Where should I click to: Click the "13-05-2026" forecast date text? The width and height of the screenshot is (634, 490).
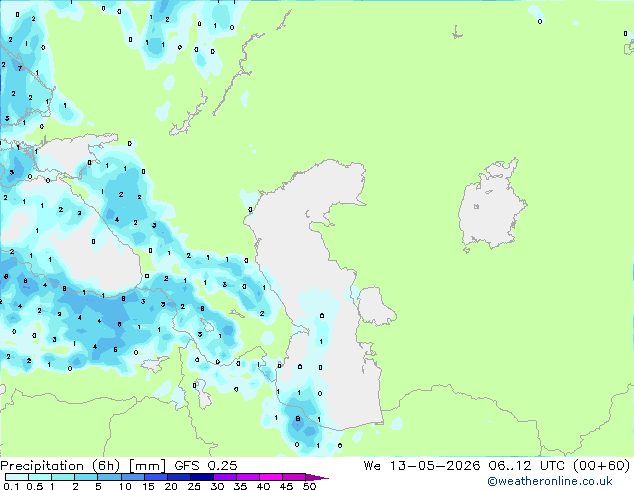click(x=435, y=466)
